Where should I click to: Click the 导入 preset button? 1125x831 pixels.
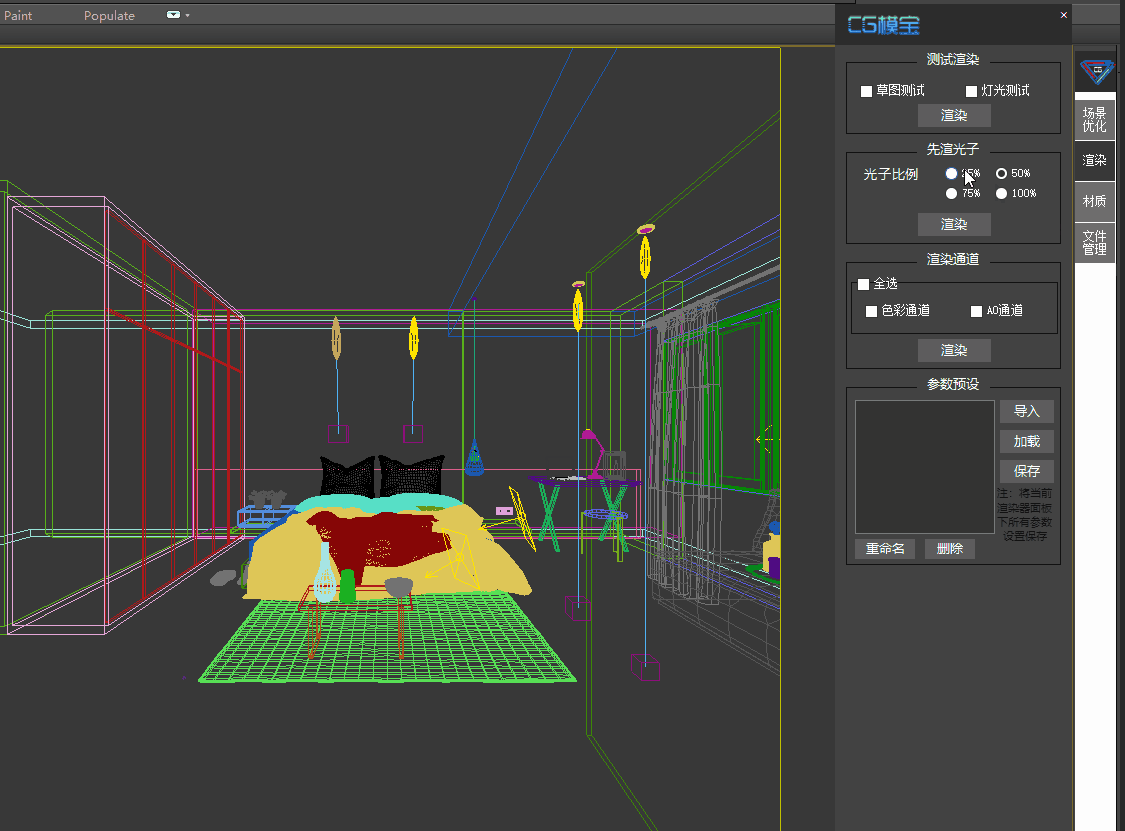pyautogui.click(x=1026, y=411)
